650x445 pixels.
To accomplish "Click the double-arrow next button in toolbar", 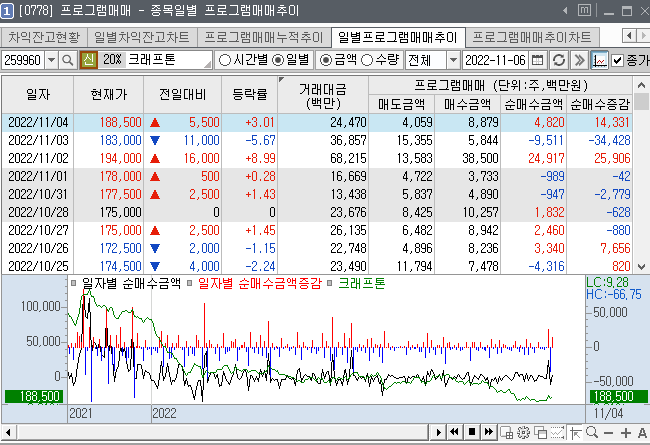I will [577, 60].
